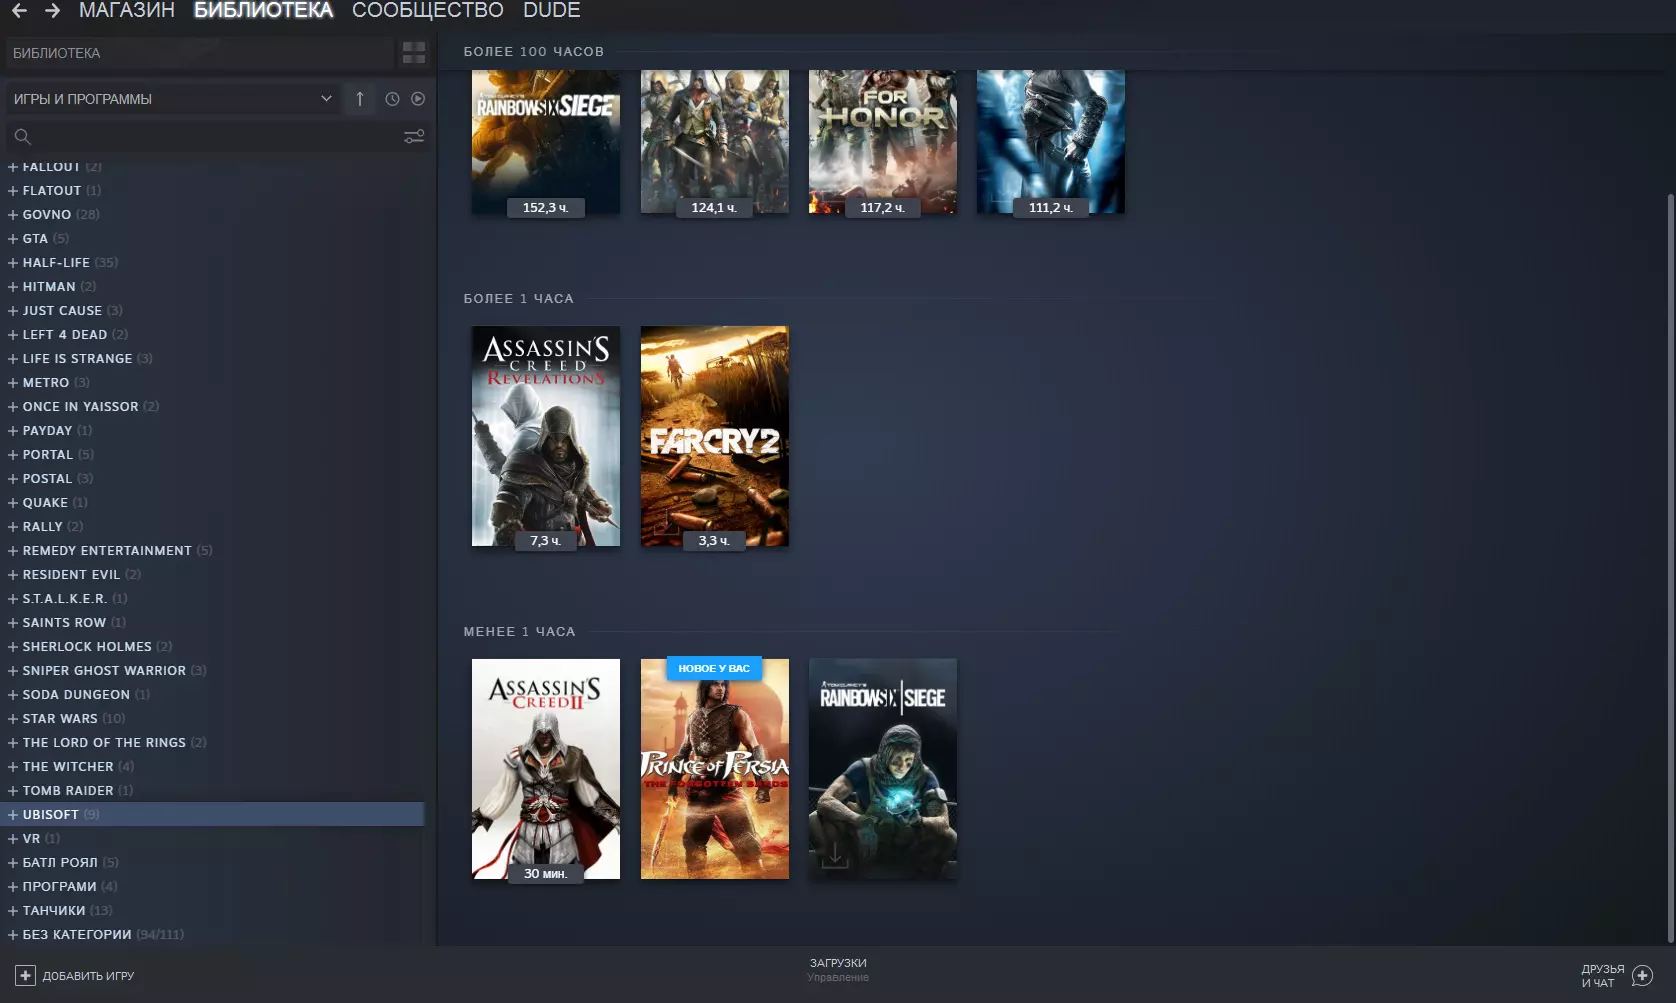
Task: Open advanced filter settings icon
Action: coord(414,137)
